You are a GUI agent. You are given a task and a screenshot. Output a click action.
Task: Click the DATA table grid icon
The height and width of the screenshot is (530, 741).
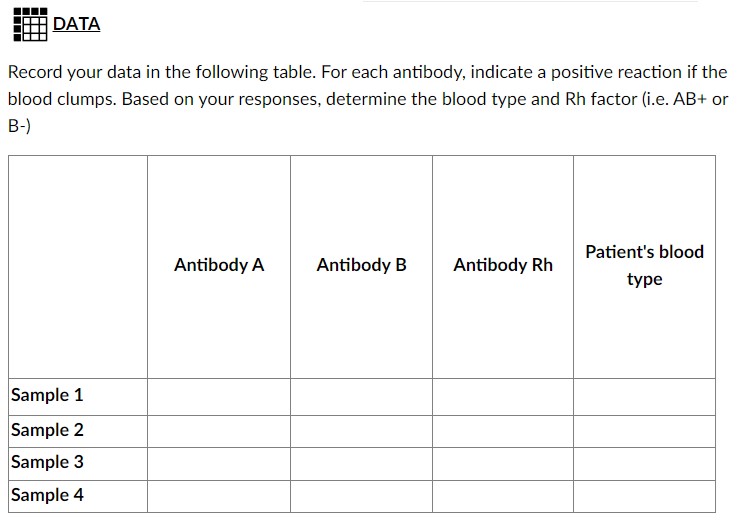pyautogui.click(x=30, y=25)
